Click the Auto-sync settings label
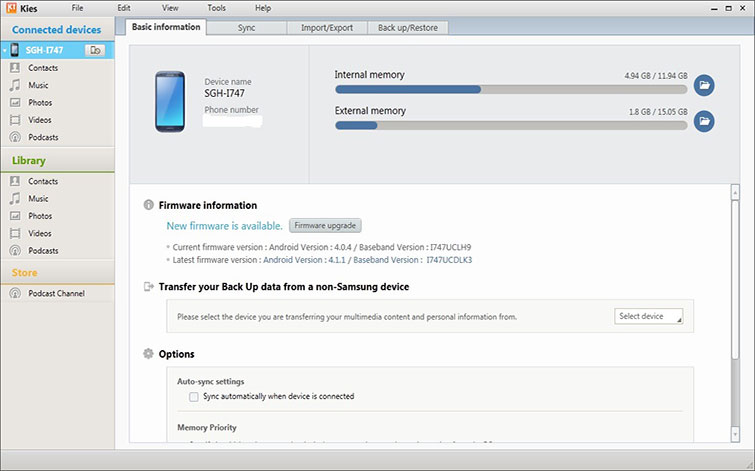This screenshot has width=755, height=471. 210,381
